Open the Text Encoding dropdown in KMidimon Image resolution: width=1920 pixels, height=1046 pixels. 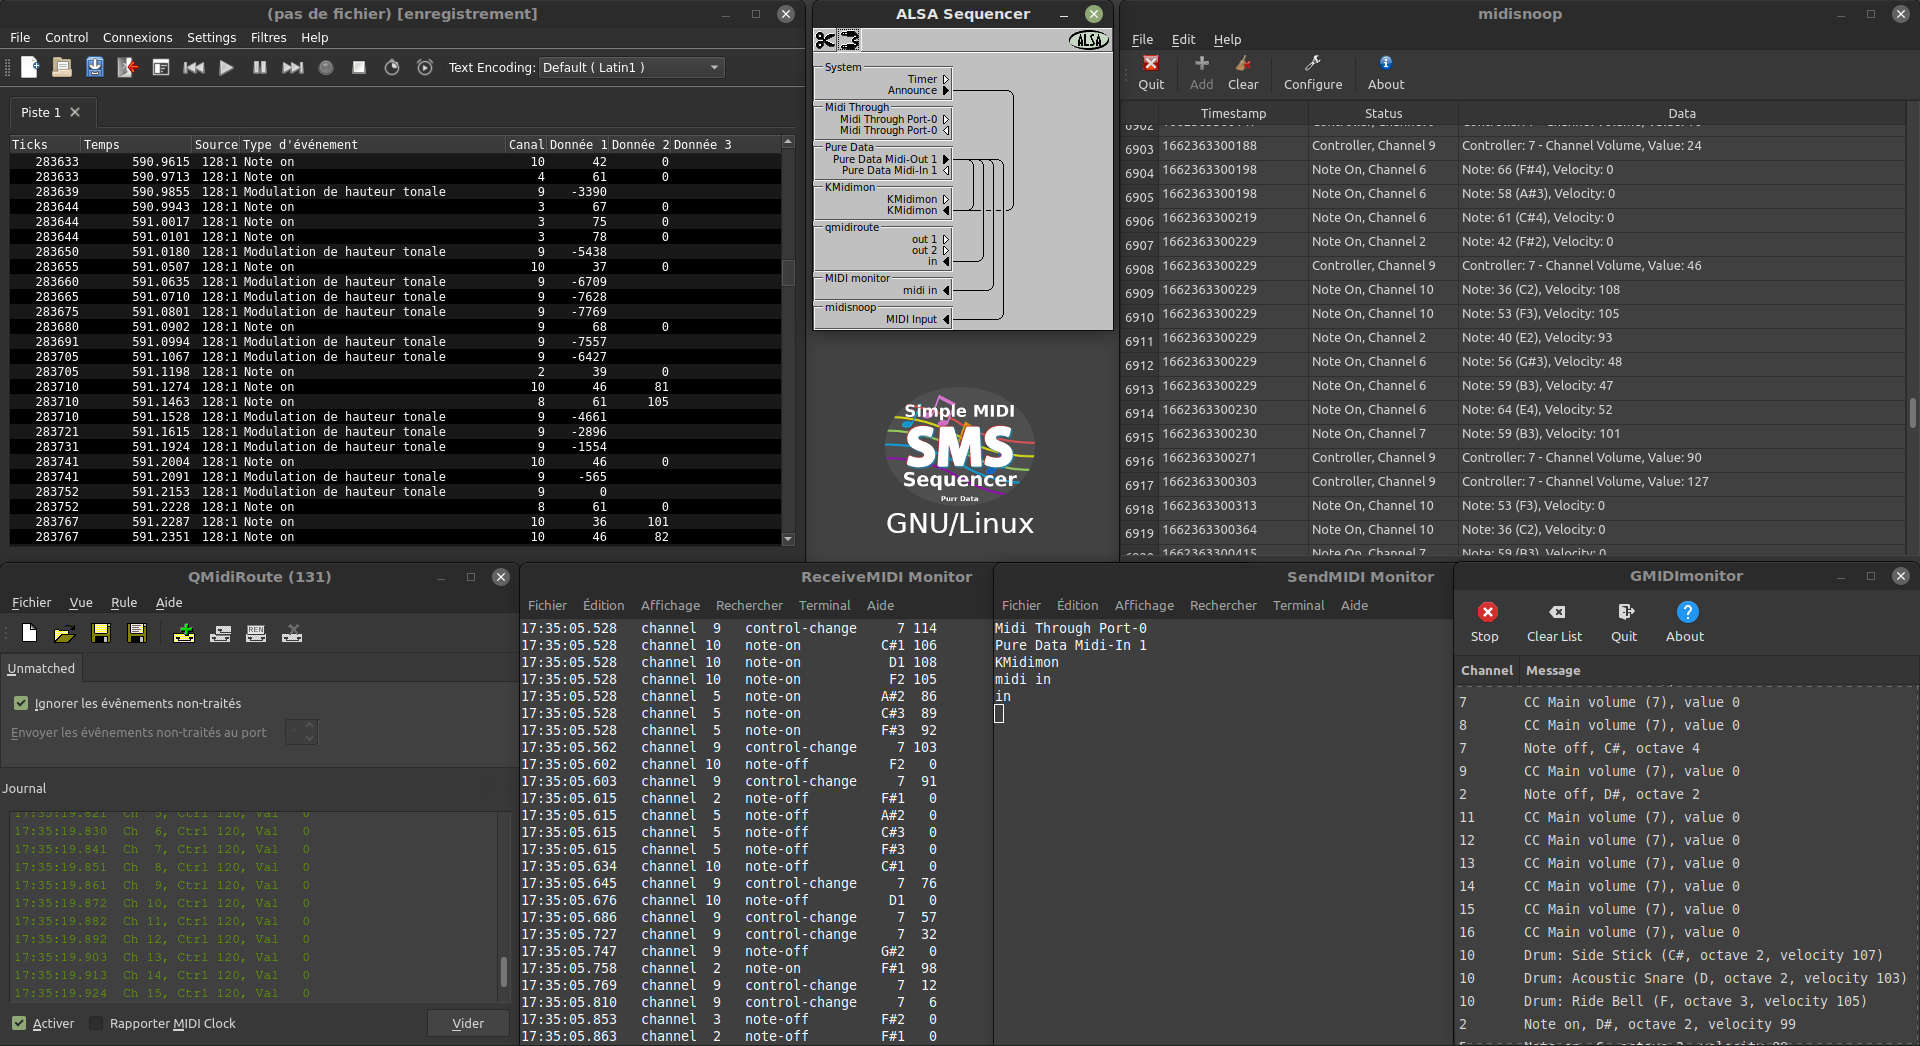click(631, 67)
